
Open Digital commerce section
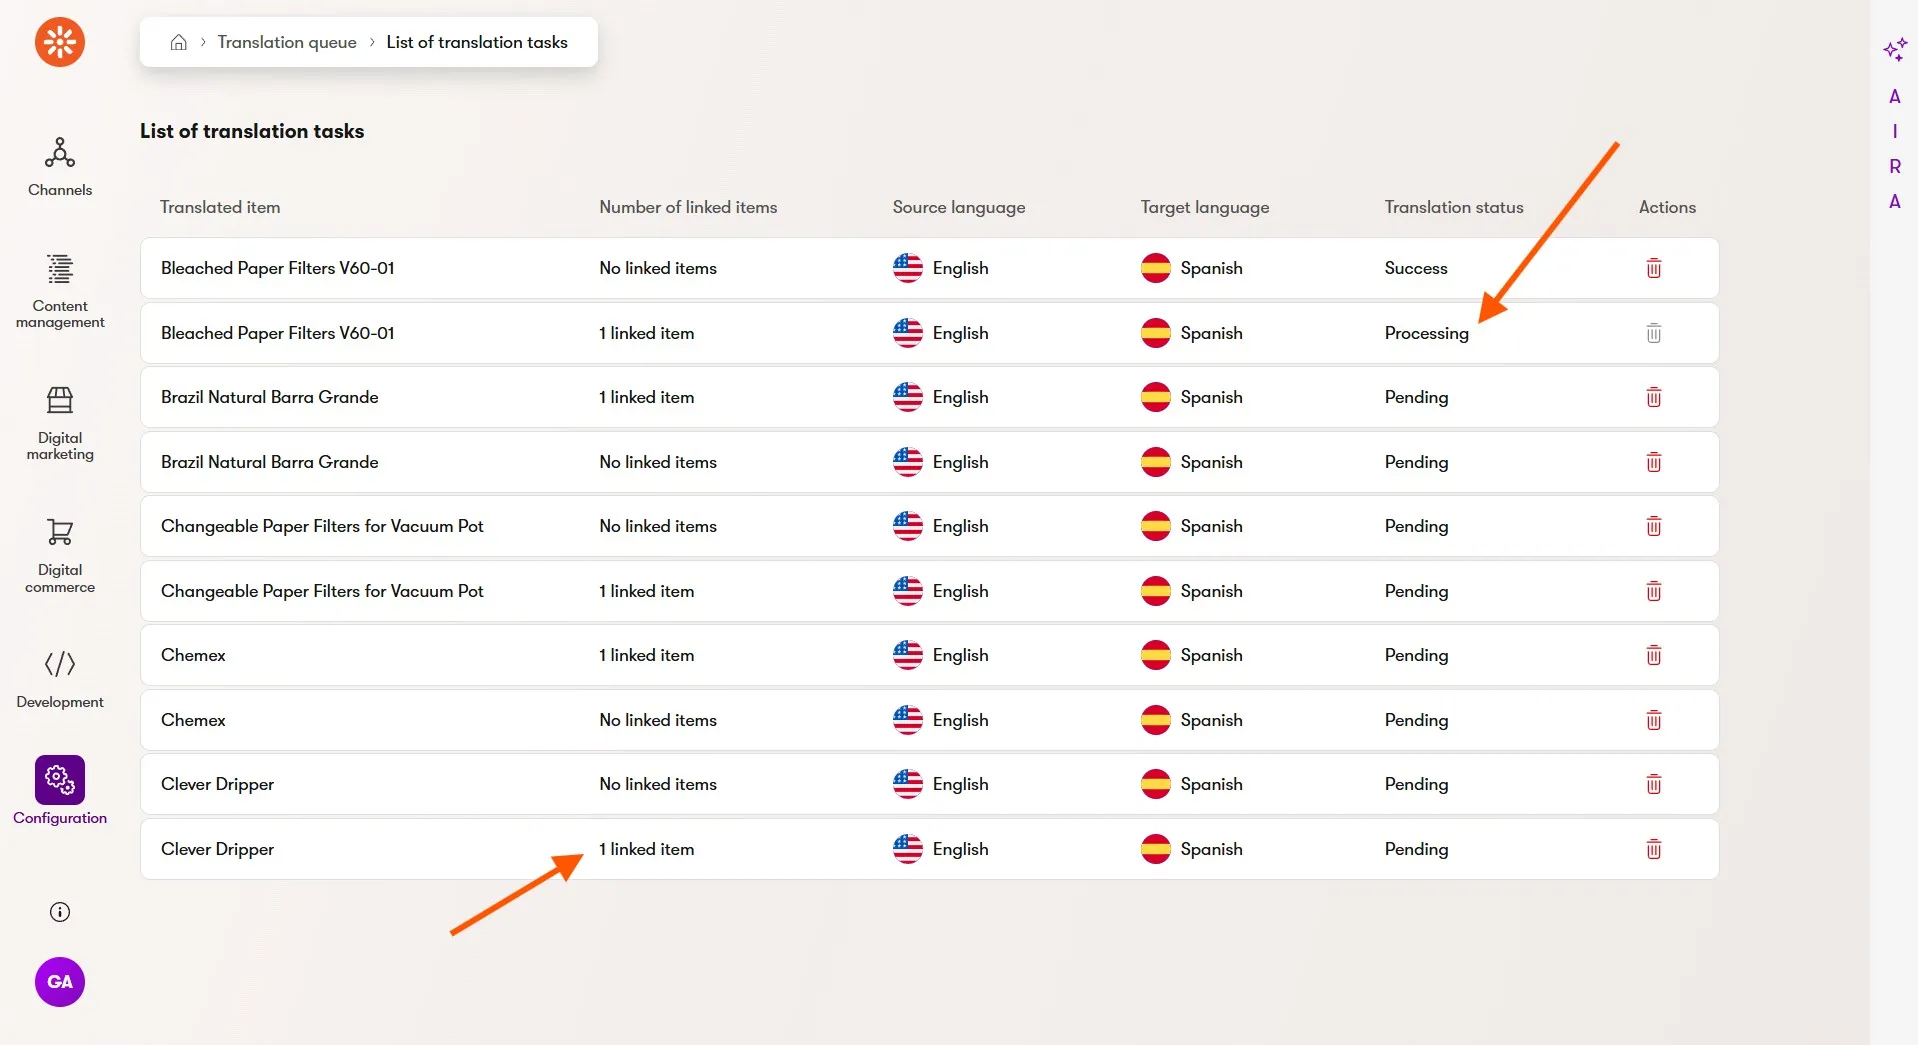pos(60,554)
